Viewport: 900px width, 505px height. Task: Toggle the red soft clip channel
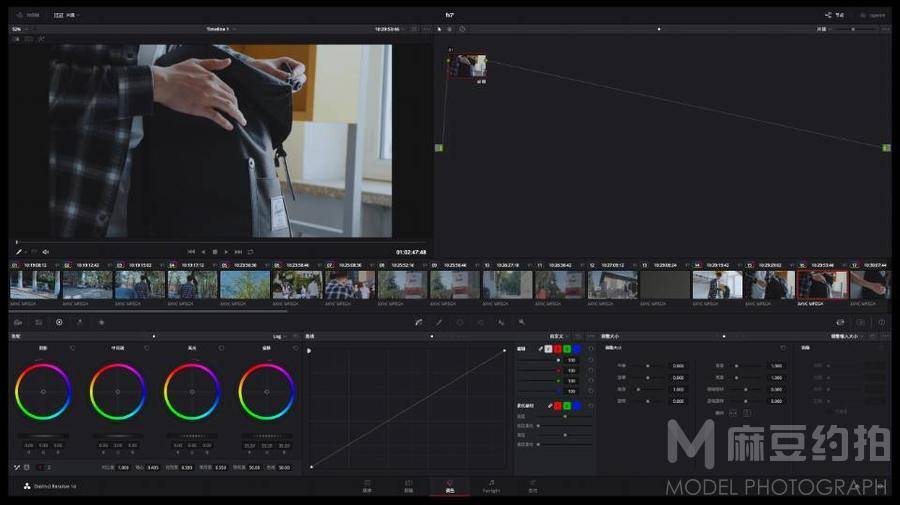[x=558, y=406]
